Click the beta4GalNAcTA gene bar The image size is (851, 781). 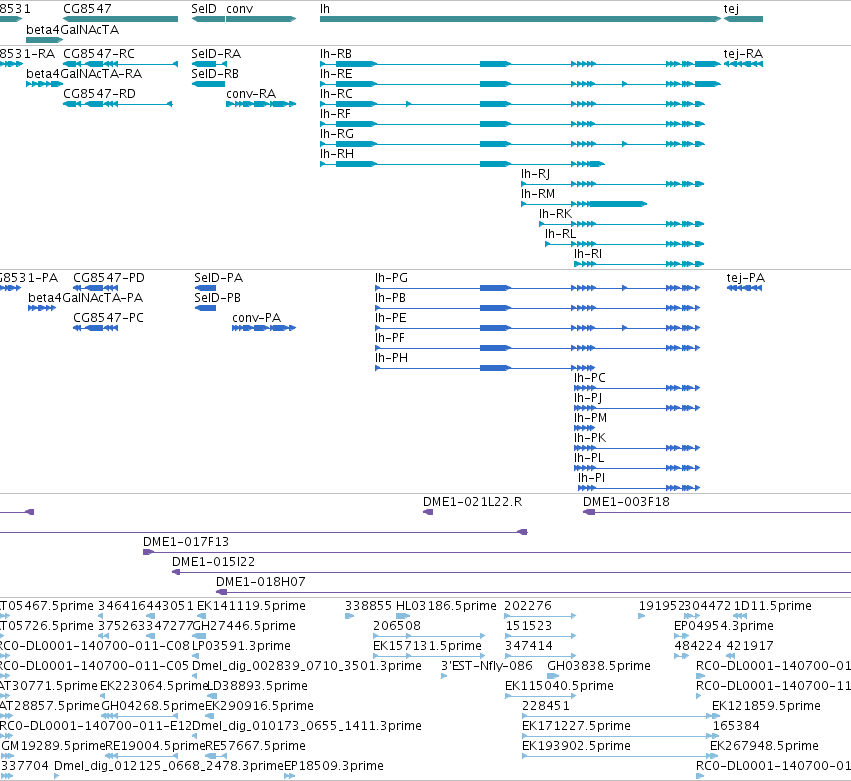click(45, 40)
